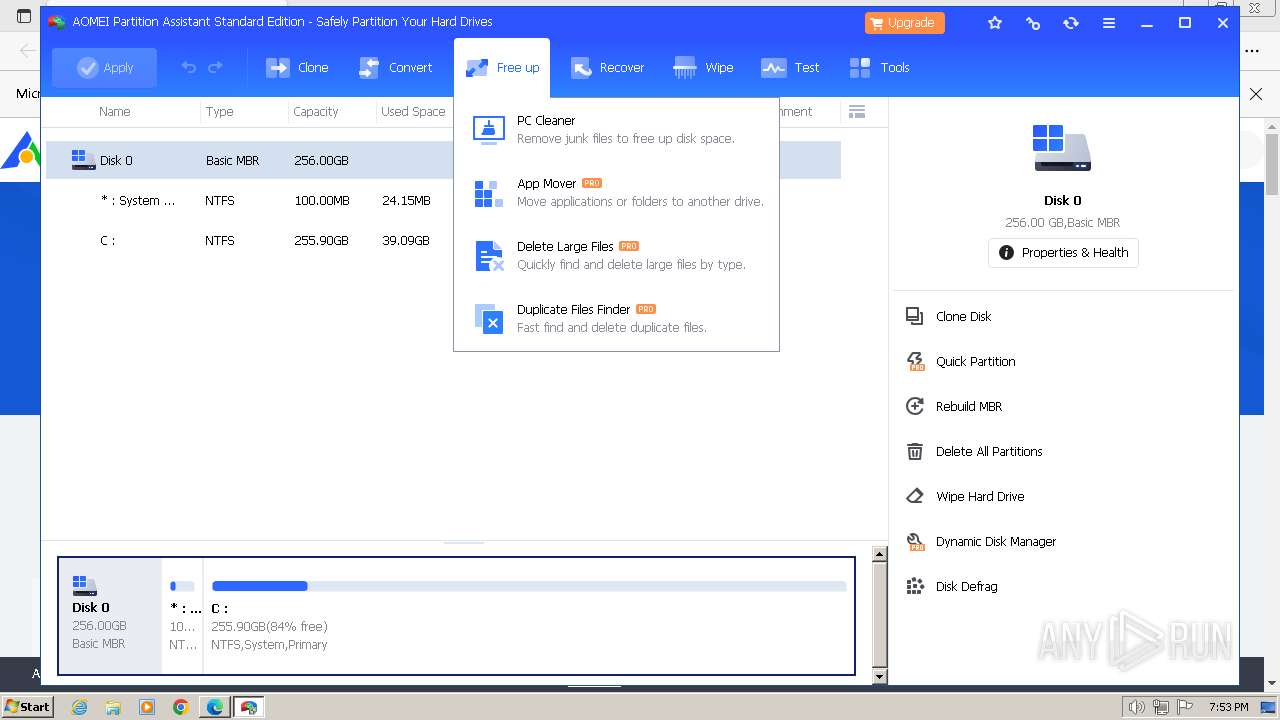This screenshot has width=1280, height=720.
Task: Click Properties & Health button
Action: pyautogui.click(x=1063, y=253)
